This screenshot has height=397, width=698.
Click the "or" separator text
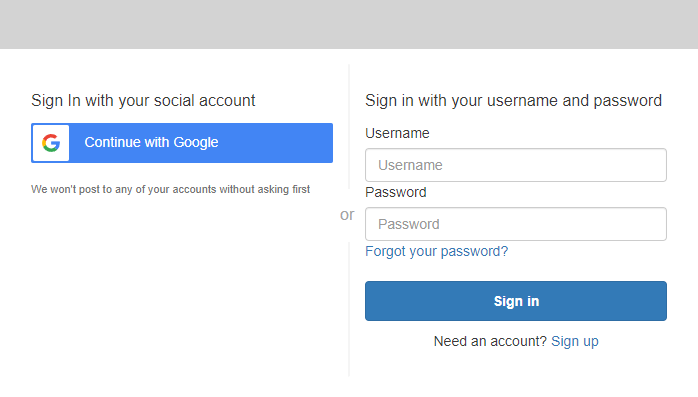pos(347,215)
